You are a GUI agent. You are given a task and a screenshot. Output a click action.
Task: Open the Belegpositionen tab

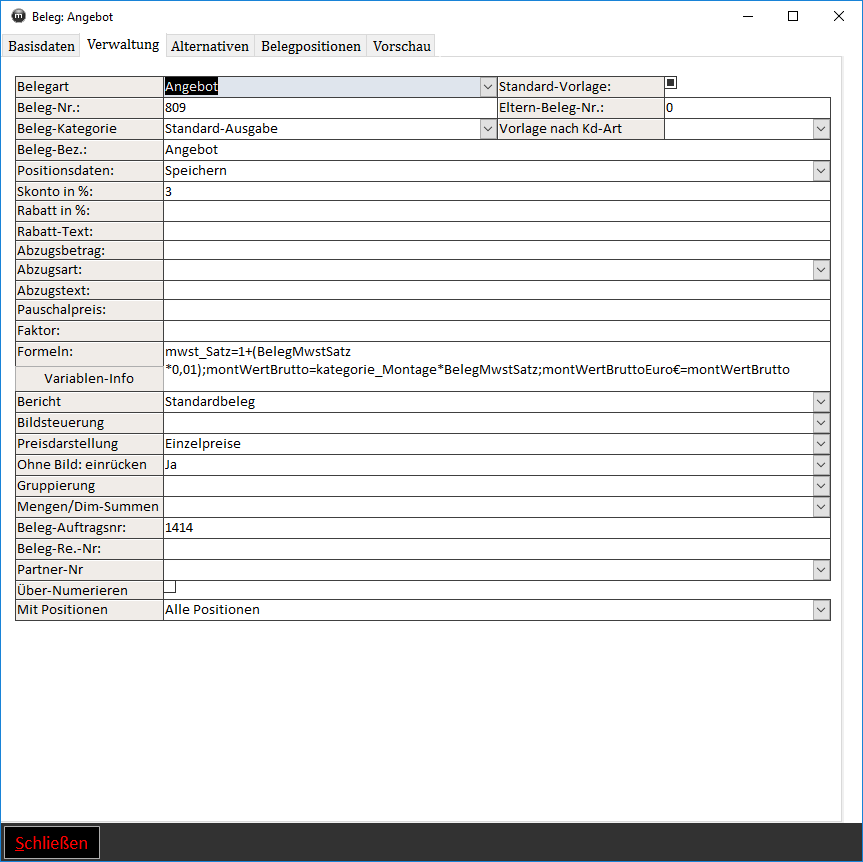tap(311, 46)
